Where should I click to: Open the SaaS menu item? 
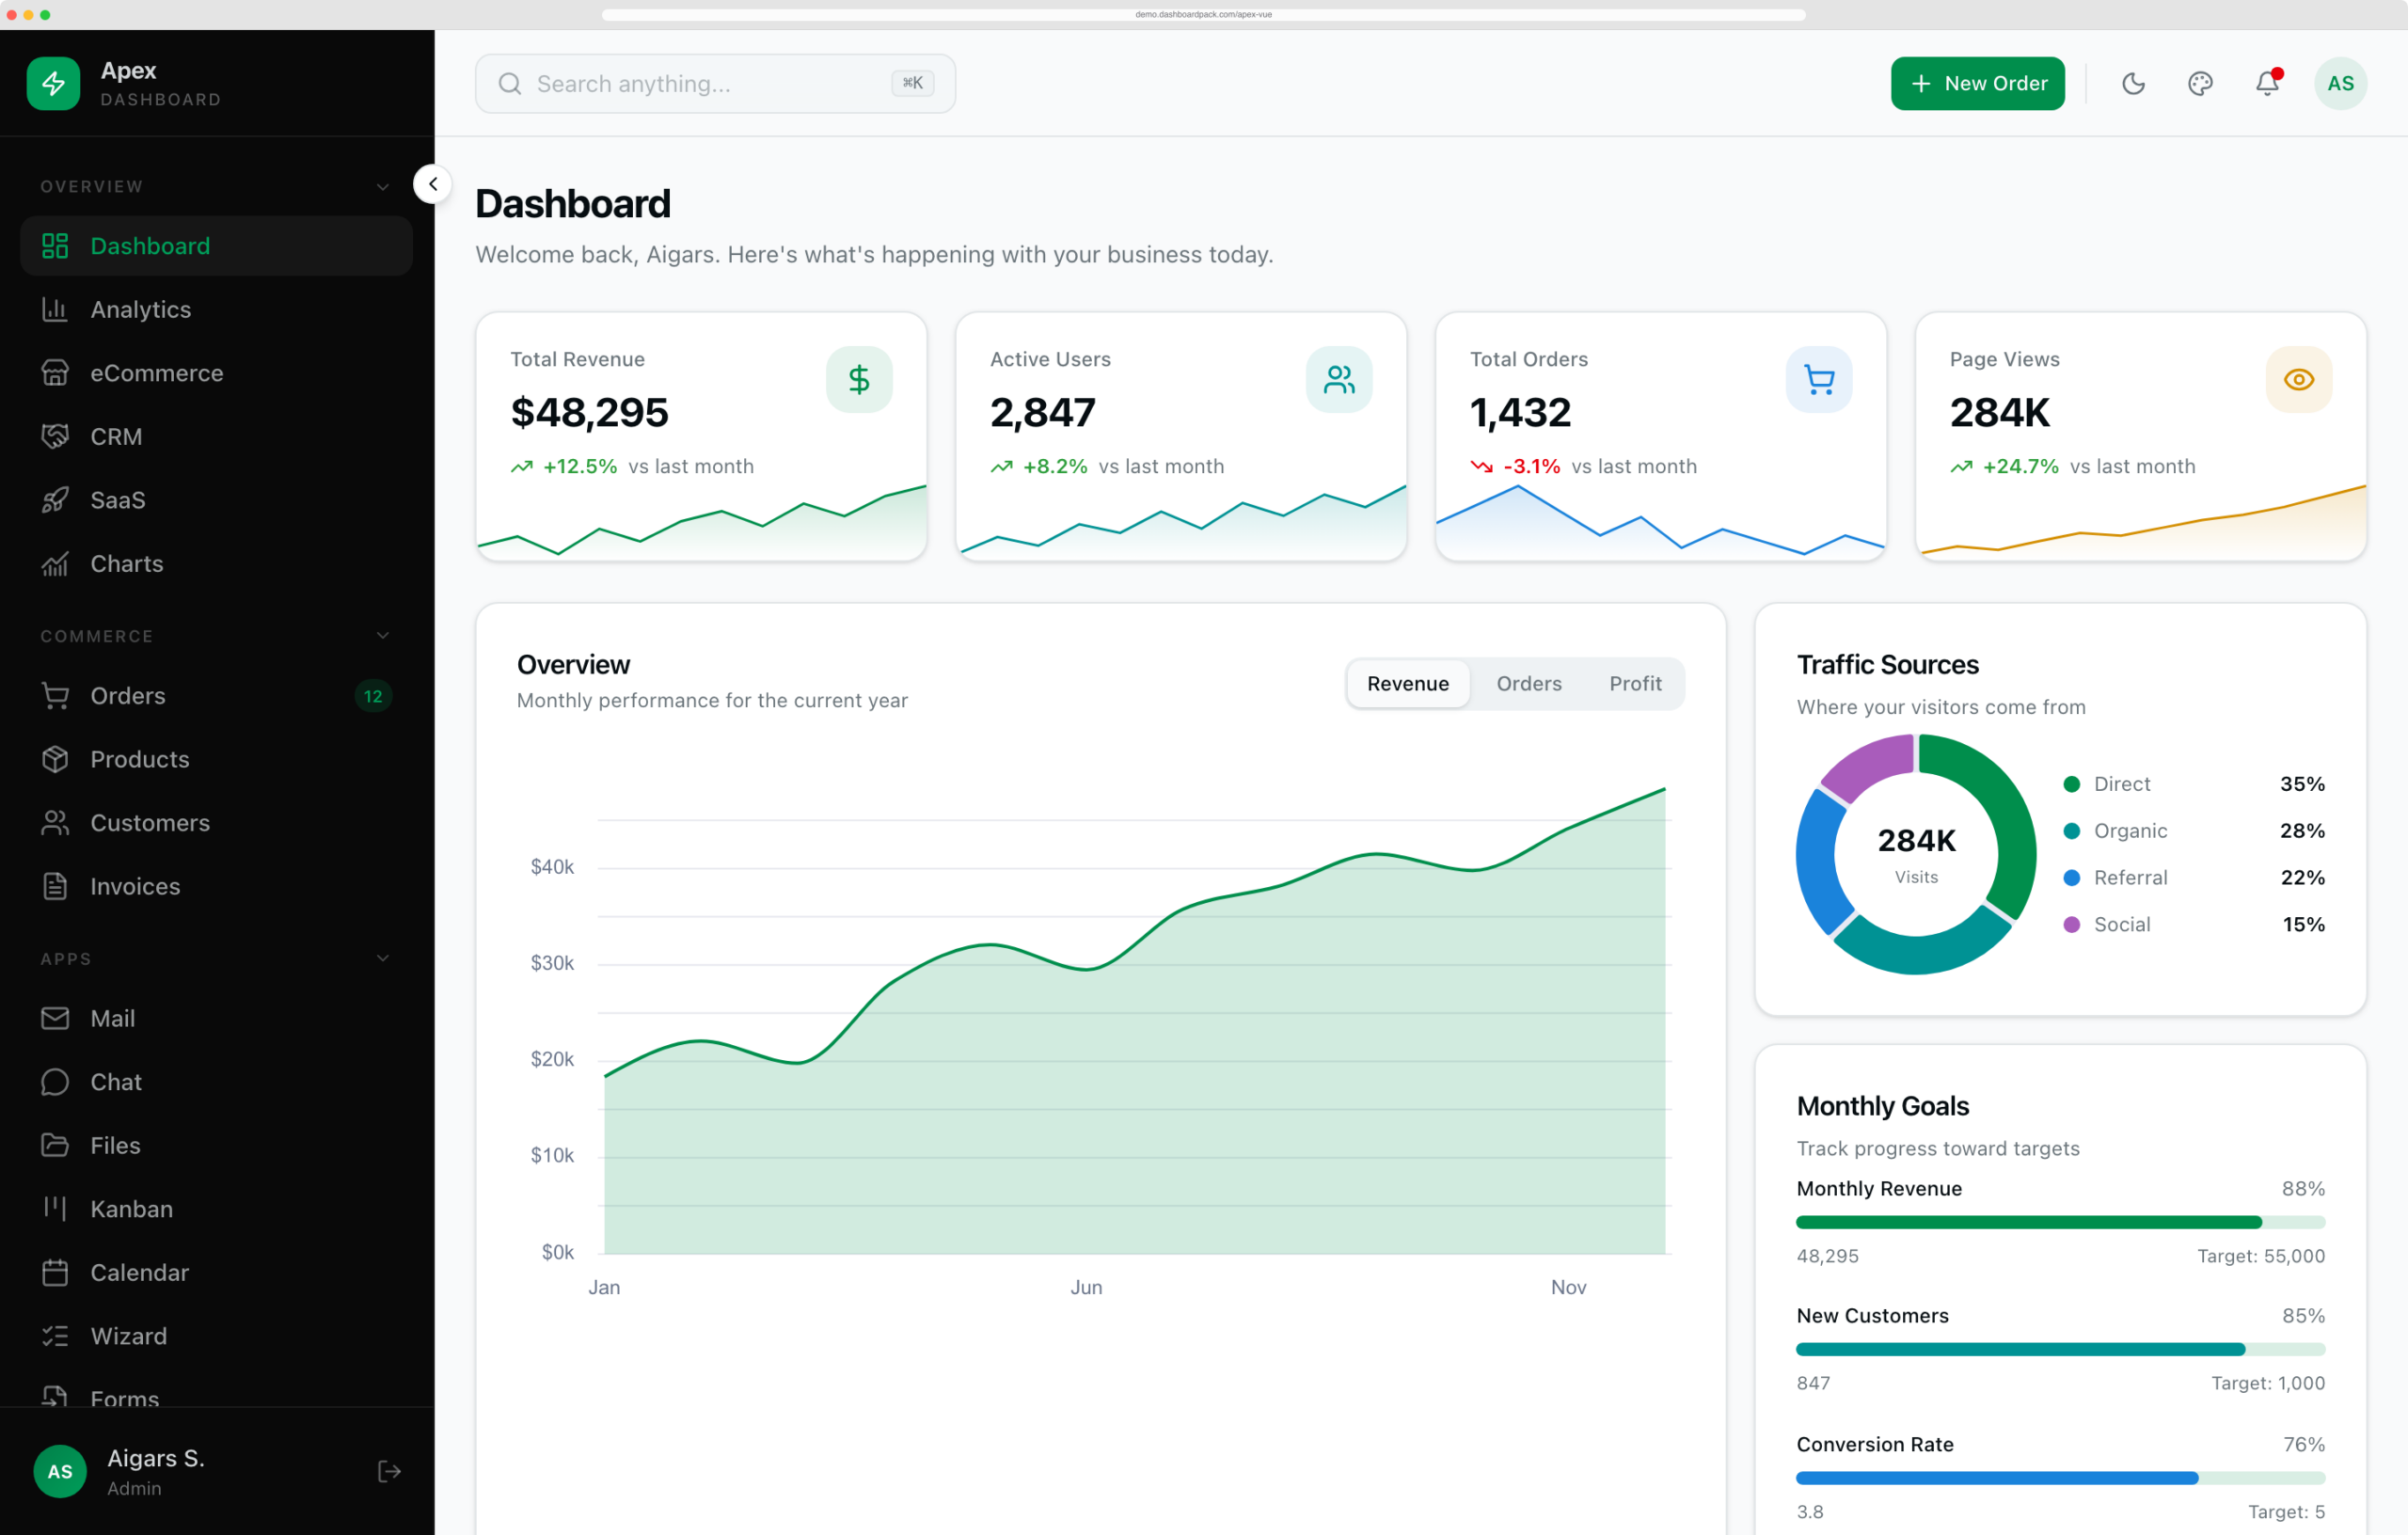pyautogui.click(x=216, y=500)
